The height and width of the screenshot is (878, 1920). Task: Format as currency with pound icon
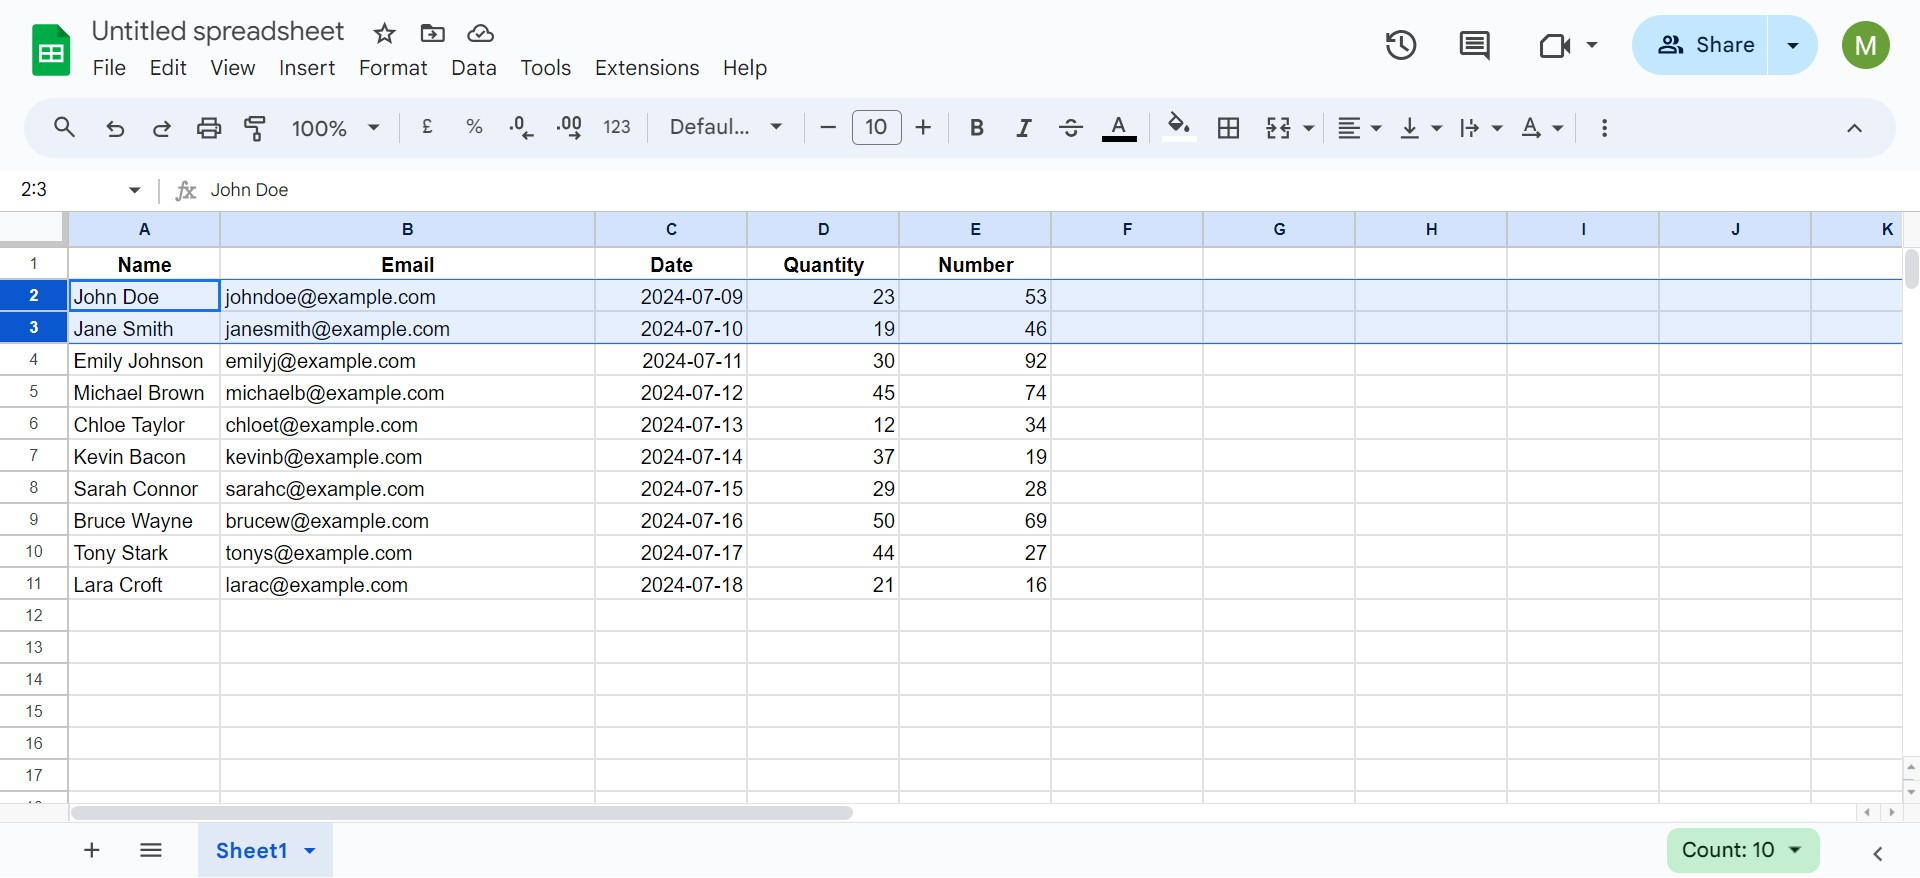tap(427, 127)
